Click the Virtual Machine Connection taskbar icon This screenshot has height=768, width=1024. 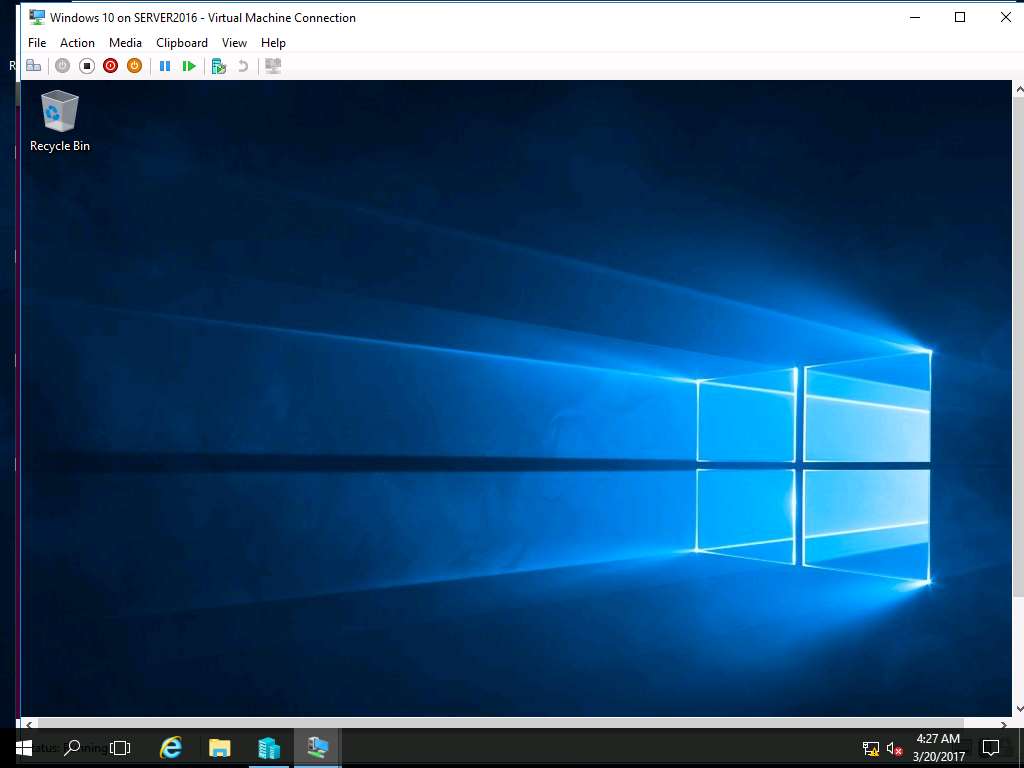pos(317,748)
